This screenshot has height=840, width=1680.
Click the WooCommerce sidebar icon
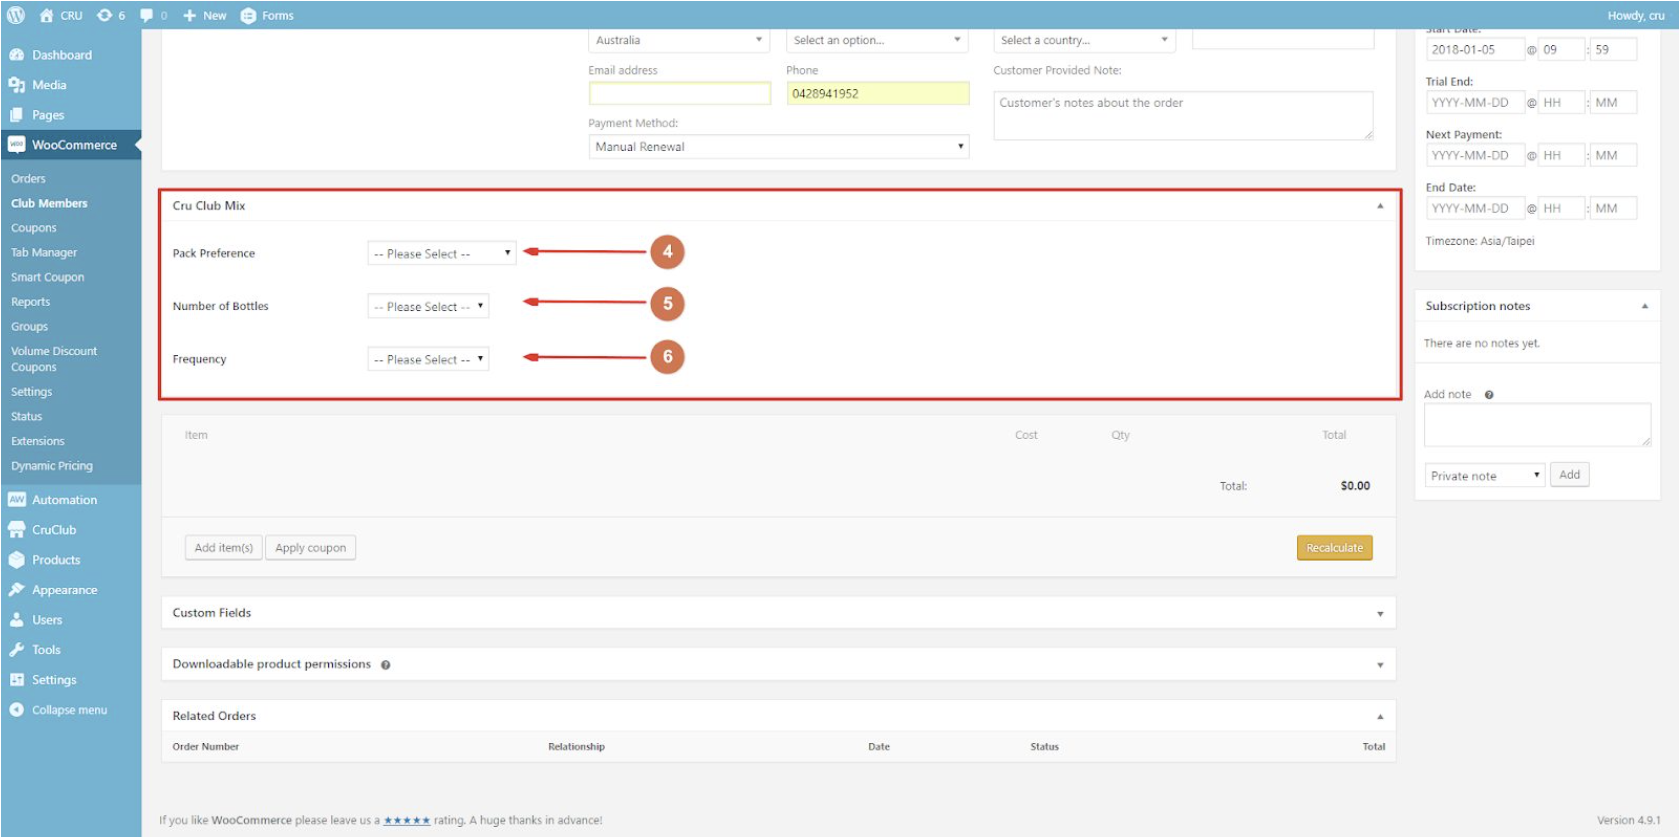click(16, 145)
